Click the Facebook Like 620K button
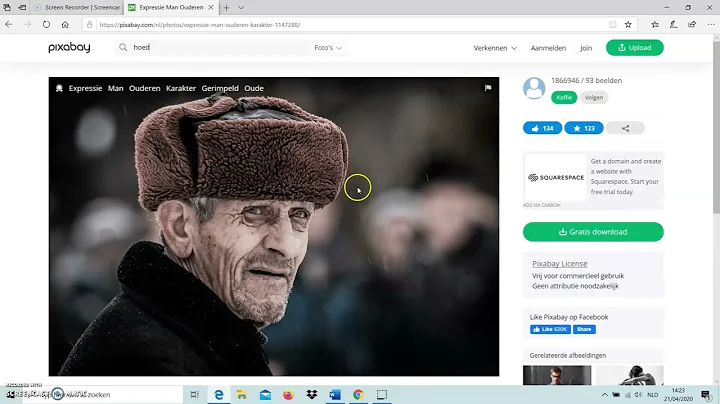The height and width of the screenshot is (404, 720). point(550,329)
